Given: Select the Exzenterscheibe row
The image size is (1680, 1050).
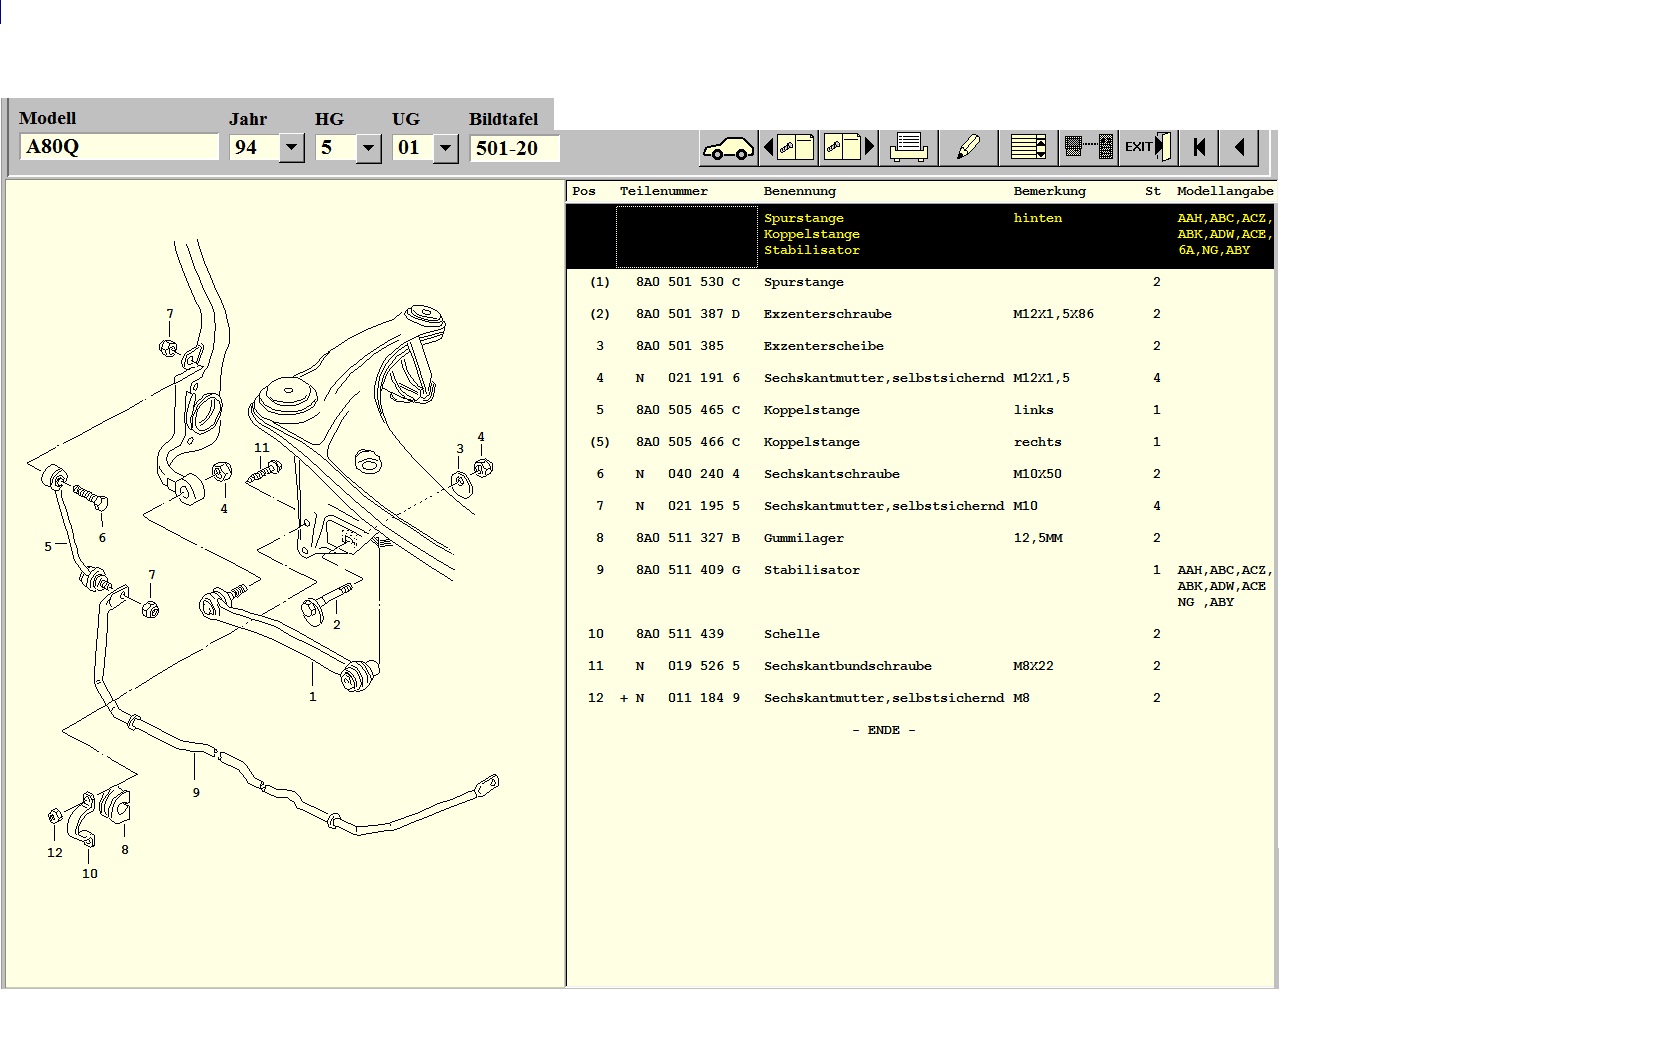Looking at the screenshot, I should tap(920, 346).
